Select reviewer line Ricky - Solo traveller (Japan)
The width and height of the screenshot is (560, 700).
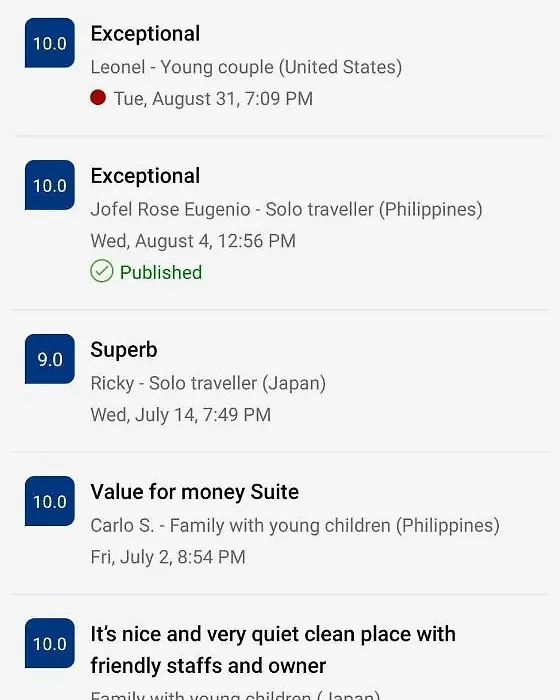click(x=208, y=383)
